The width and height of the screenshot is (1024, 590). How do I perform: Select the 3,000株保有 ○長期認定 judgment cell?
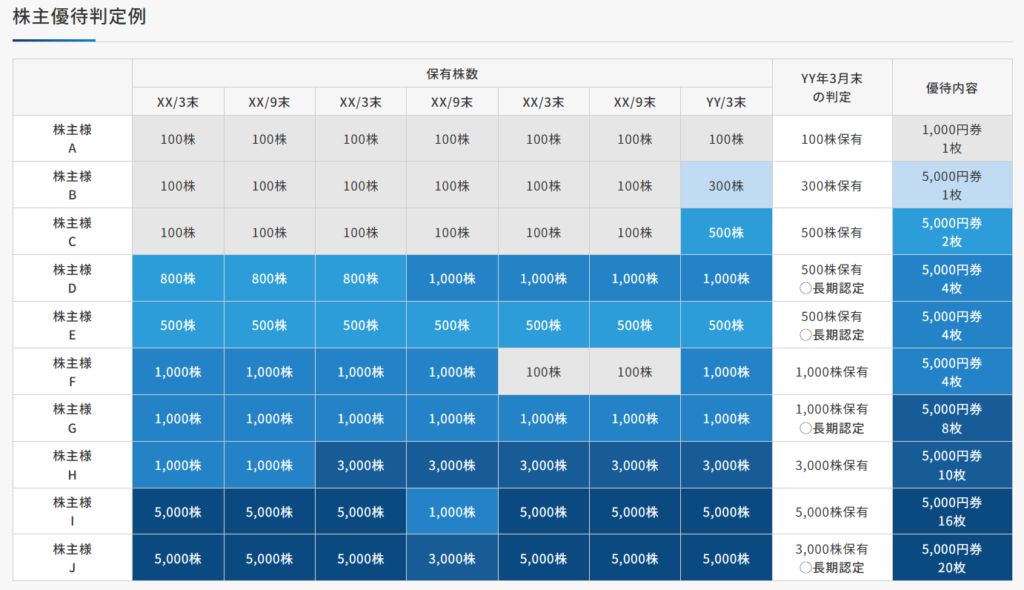pyautogui.click(x=832, y=558)
